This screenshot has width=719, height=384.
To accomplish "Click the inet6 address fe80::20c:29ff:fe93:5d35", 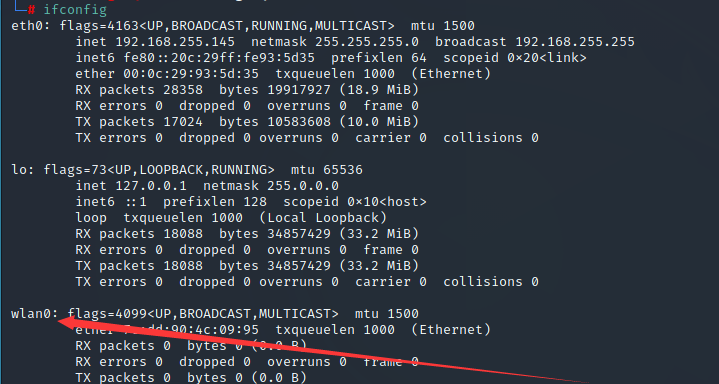I will 219,58.
